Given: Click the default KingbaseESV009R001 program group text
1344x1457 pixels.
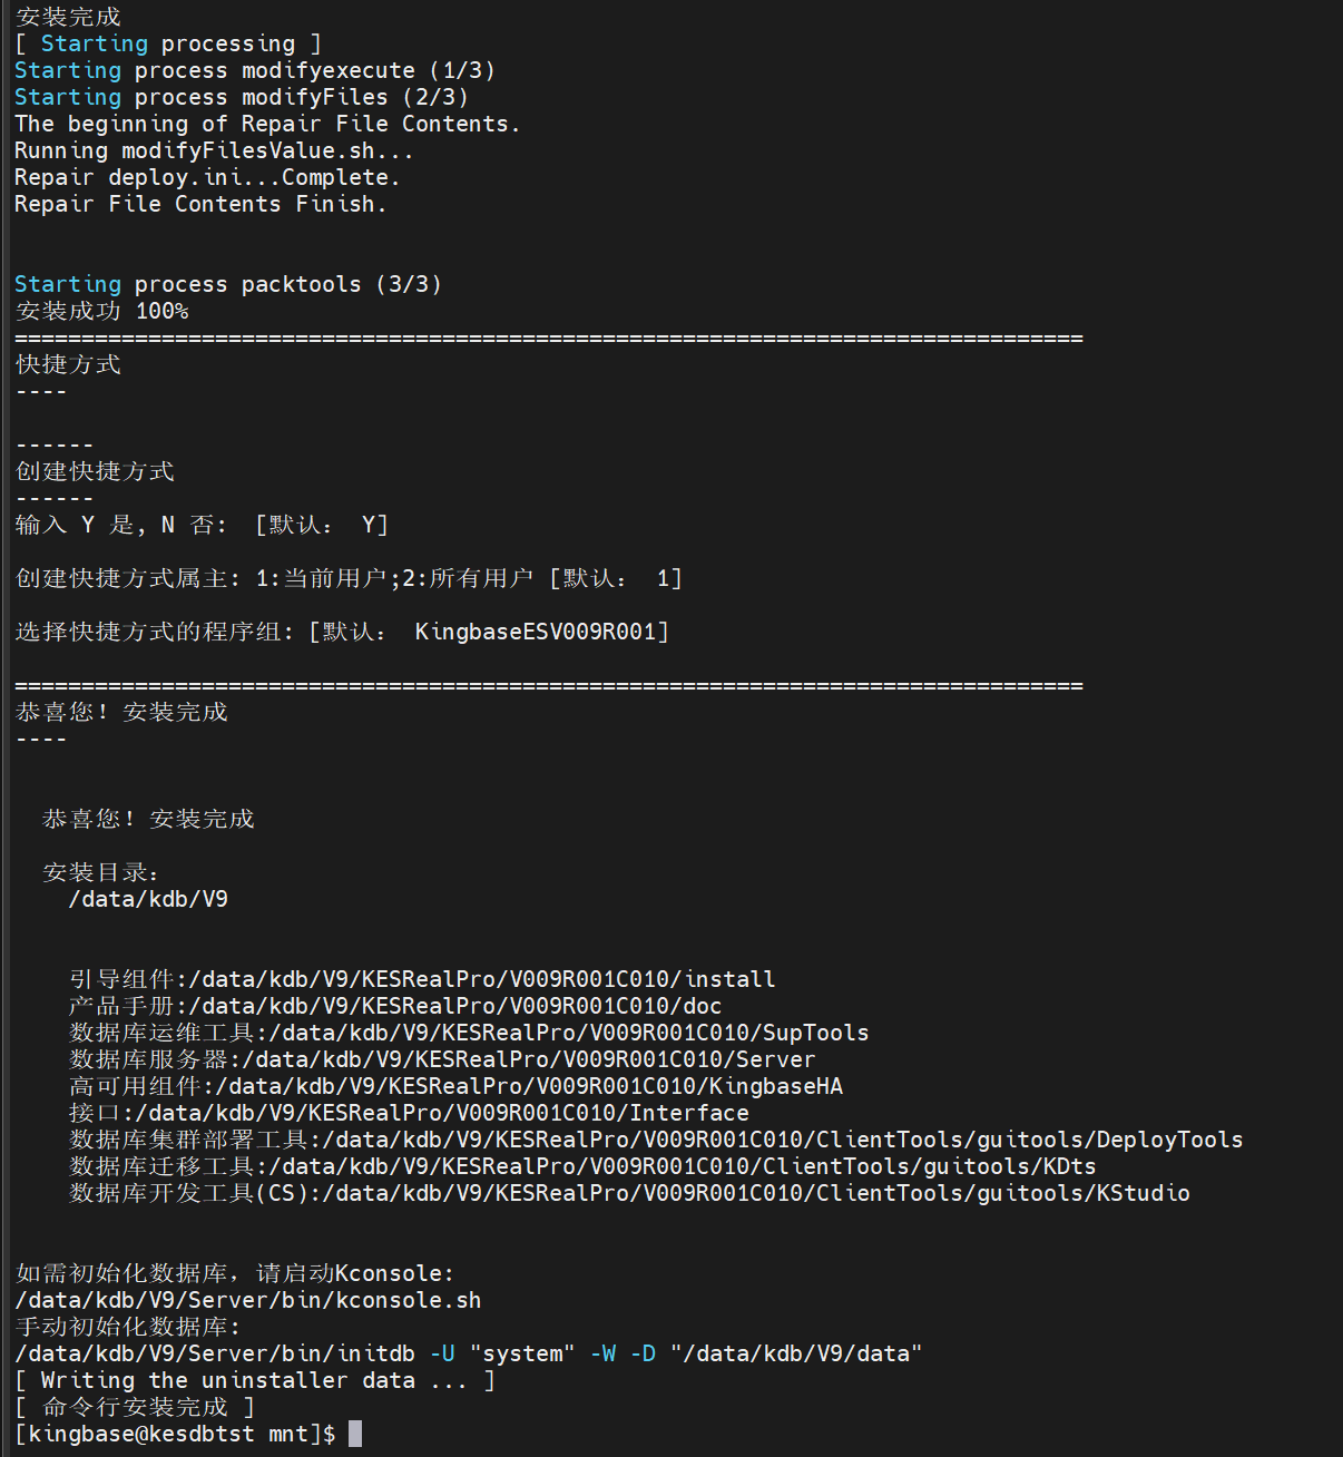Looking at the screenshot, I should point(541,632).
